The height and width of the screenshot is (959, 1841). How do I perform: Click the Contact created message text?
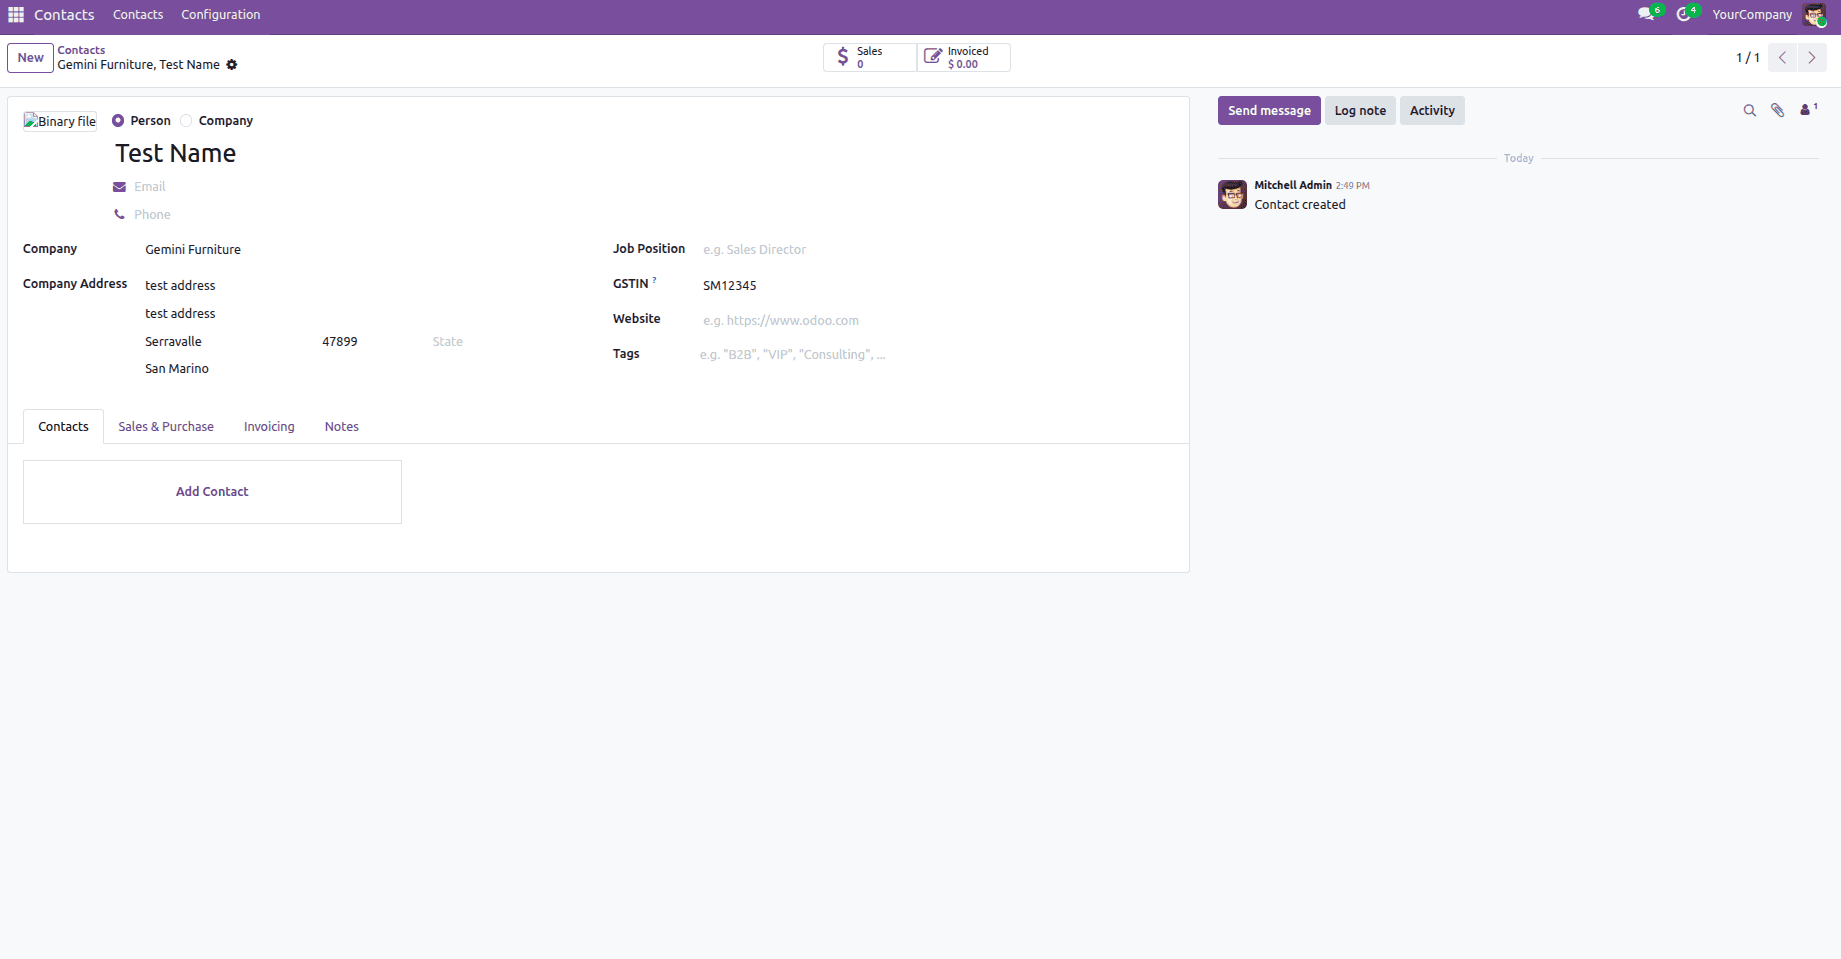click(1300, 205)
